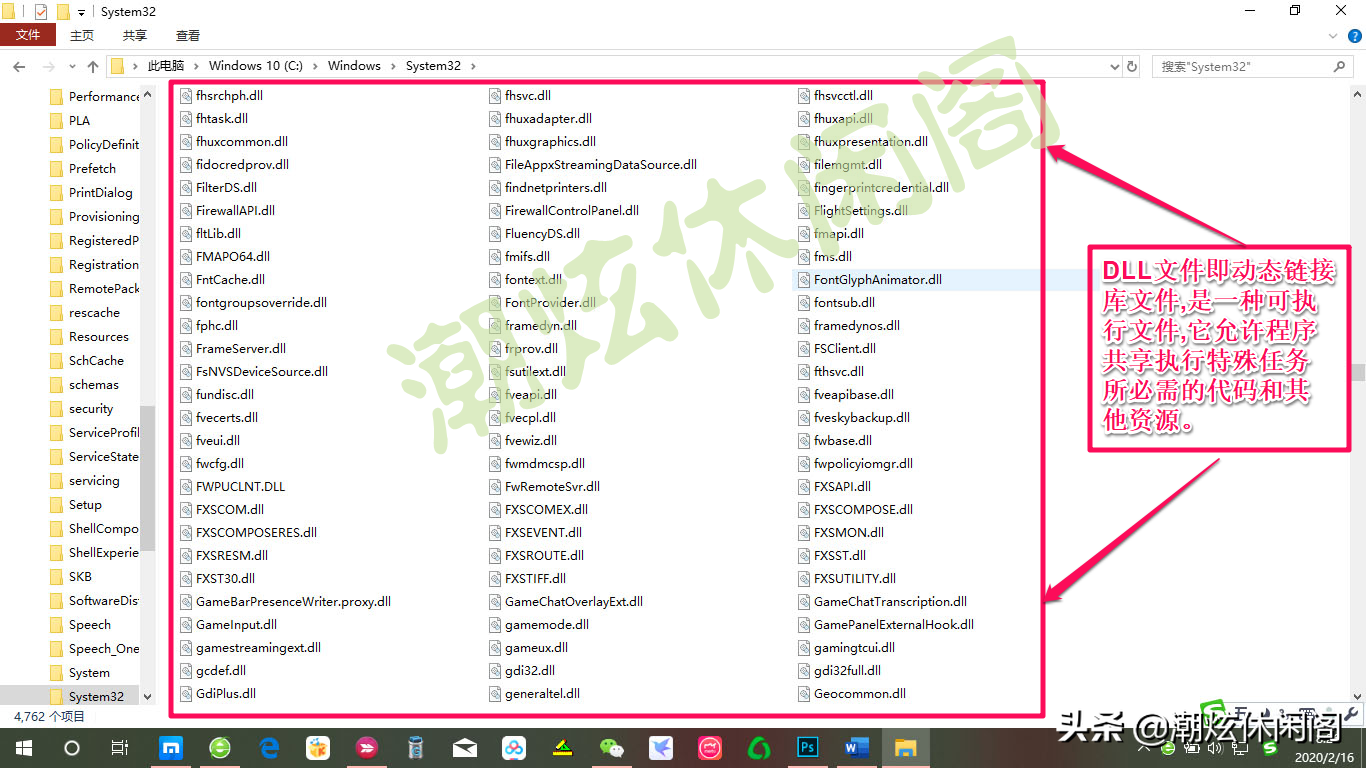Image resolution: width=1366 pixels, height=768 pixels.
Task: Select the Prefetch folder in tree
Action: pyautogui.click(x=92, y=168)
